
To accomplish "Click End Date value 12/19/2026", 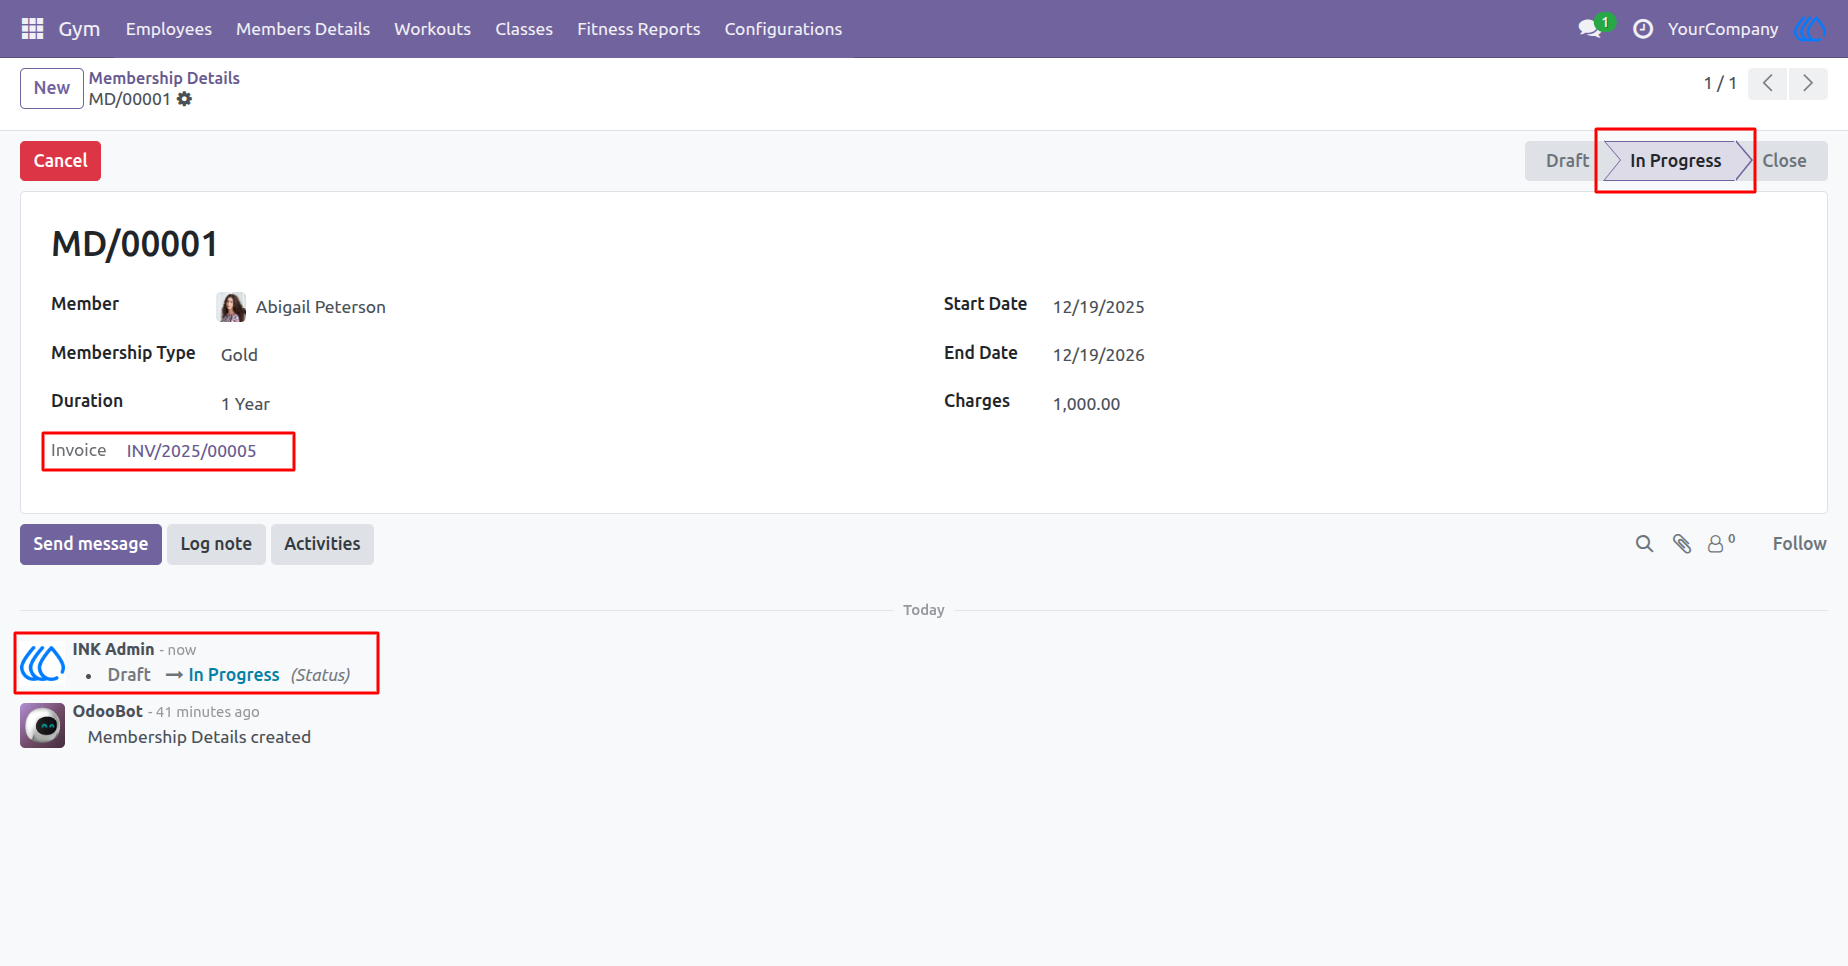I will click(x=1099, y=355).
